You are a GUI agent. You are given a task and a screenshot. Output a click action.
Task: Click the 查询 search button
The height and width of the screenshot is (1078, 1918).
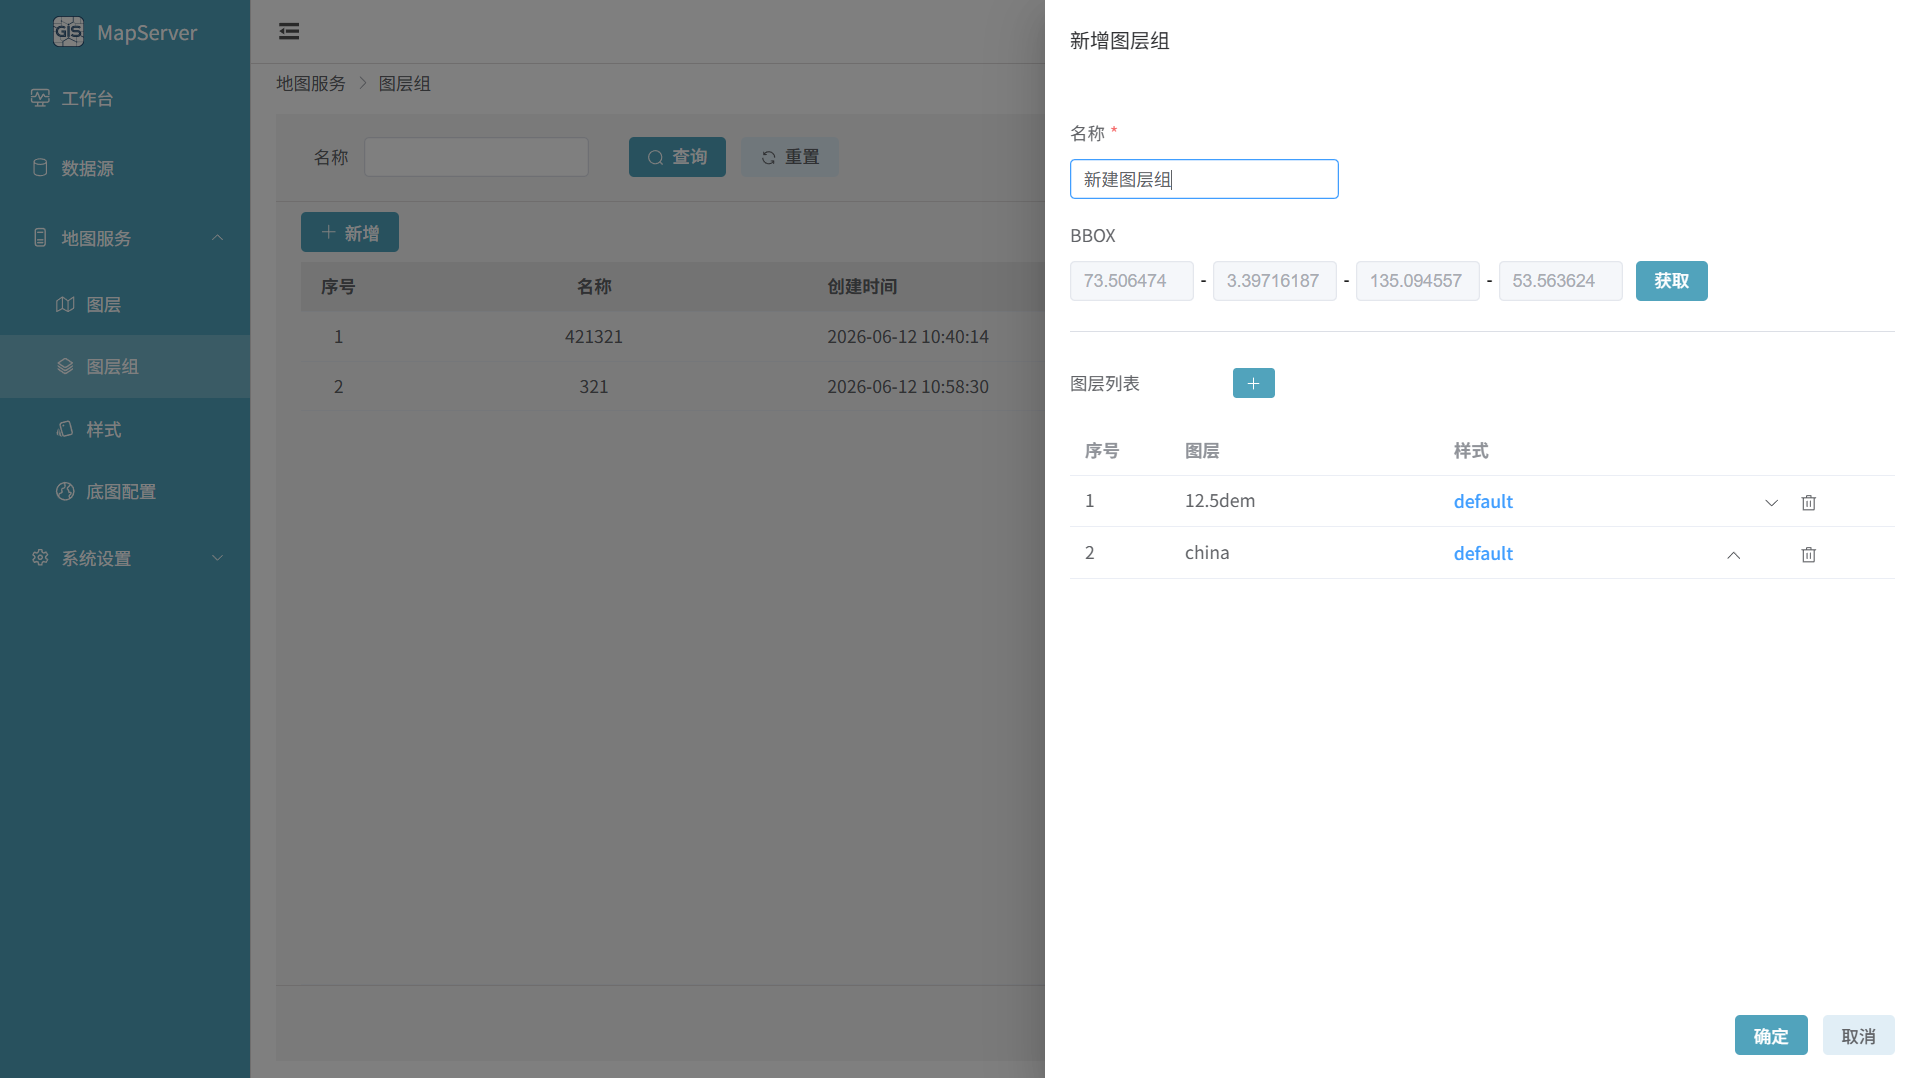coord(677,157)
